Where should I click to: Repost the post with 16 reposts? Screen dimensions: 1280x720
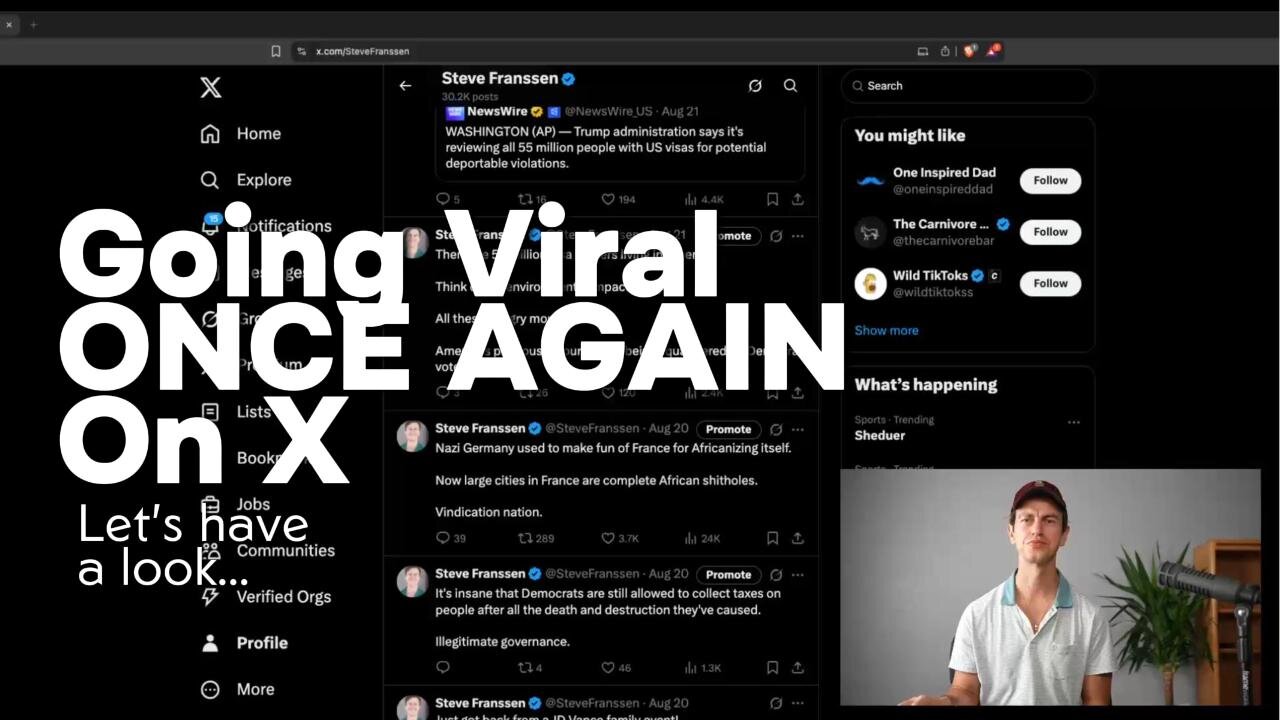(x=531, y=199)
